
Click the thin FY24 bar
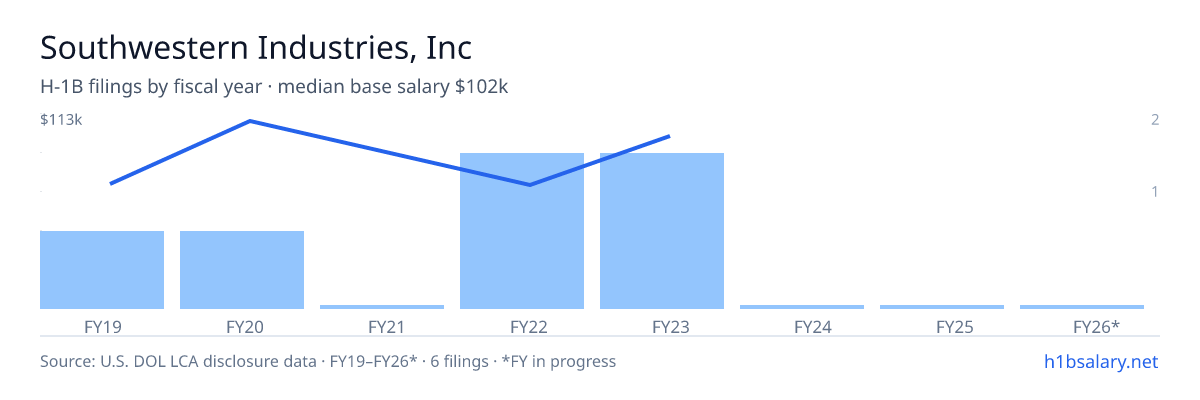(802, 307)
